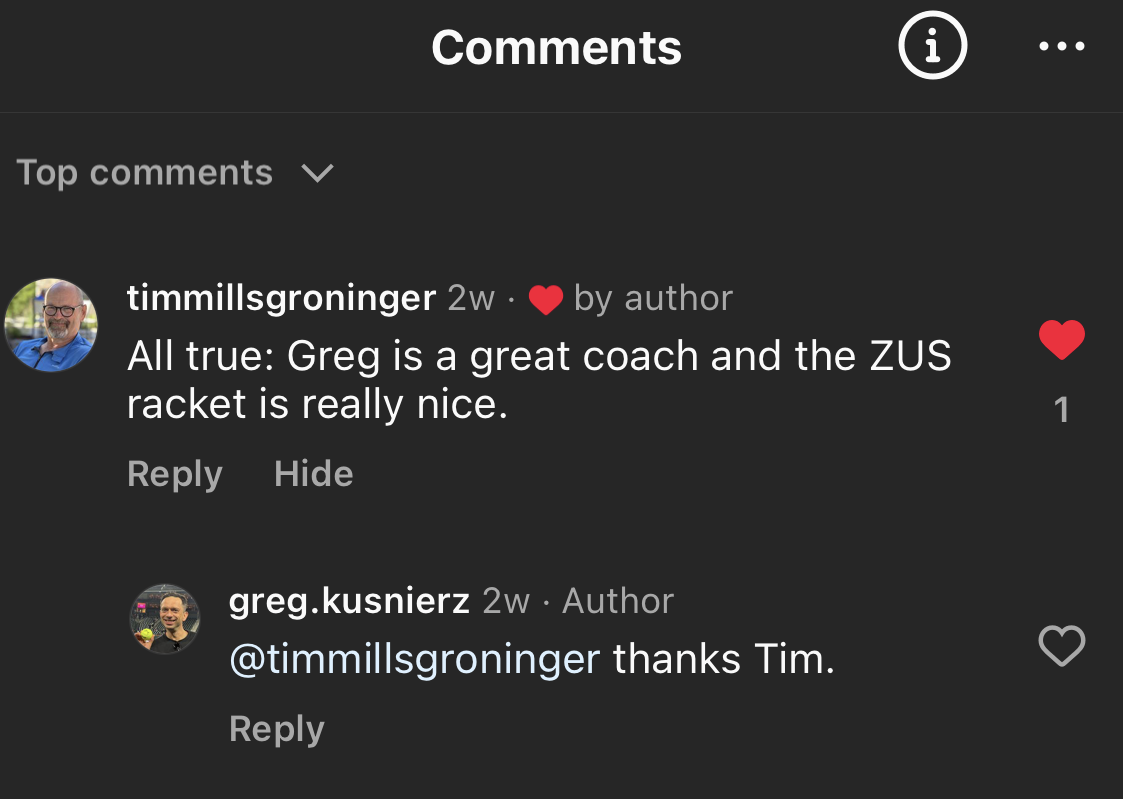This screenshot has height=799, width=1123.
Task: Tap greg.kusnierz's profile picture
Action: (165, 619)
